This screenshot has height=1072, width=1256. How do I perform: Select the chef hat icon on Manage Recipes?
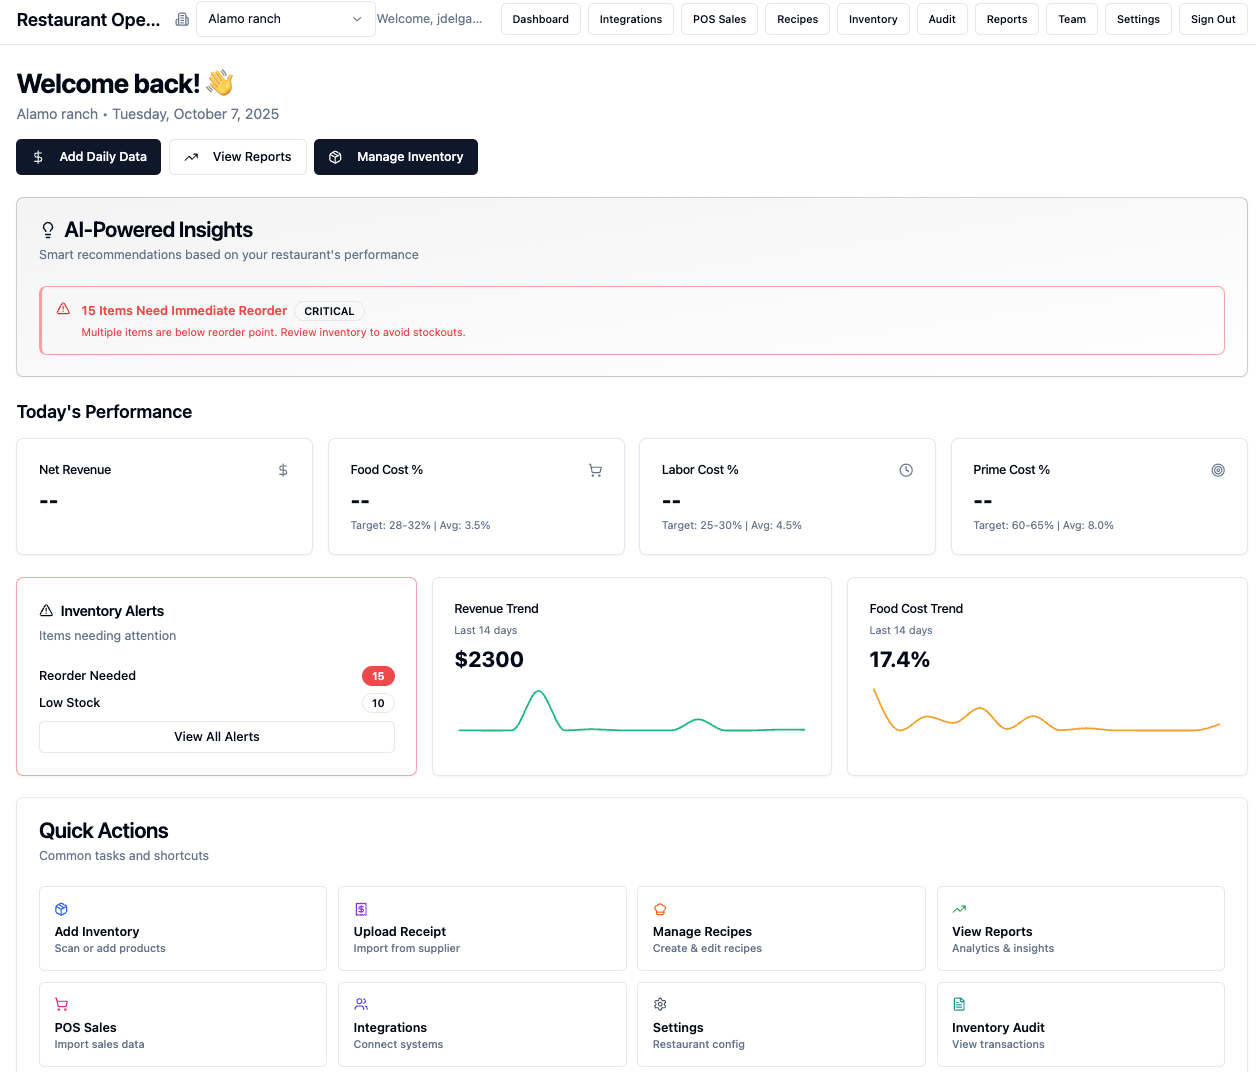pyautogui.click(x=660, y=909)
